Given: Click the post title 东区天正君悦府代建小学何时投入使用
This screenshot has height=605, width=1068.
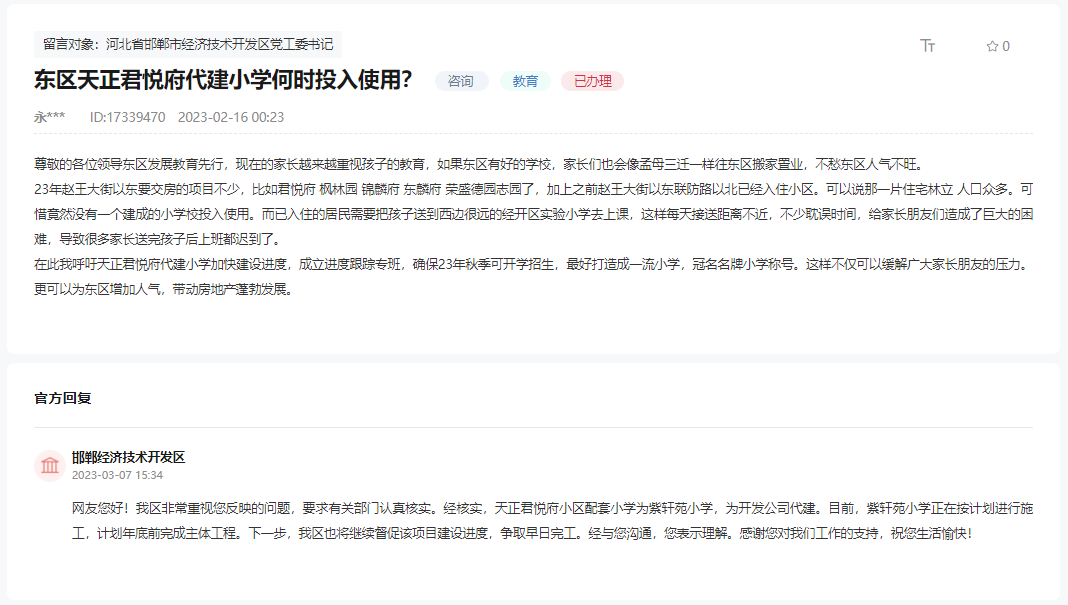Looking at the screenshot, I should point(223,80).
